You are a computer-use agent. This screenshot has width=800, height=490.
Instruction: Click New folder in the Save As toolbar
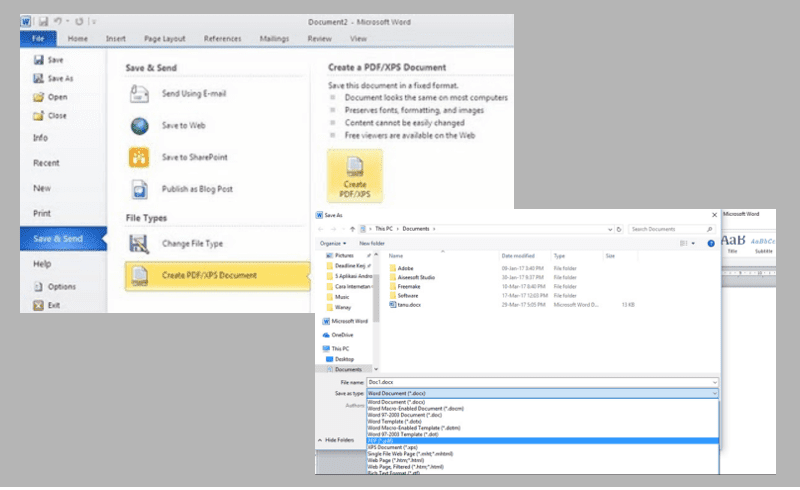[371, 243]
